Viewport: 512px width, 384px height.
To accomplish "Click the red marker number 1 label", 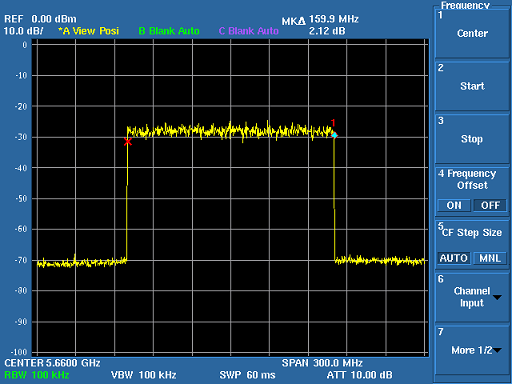I will (x=333, y=123).
